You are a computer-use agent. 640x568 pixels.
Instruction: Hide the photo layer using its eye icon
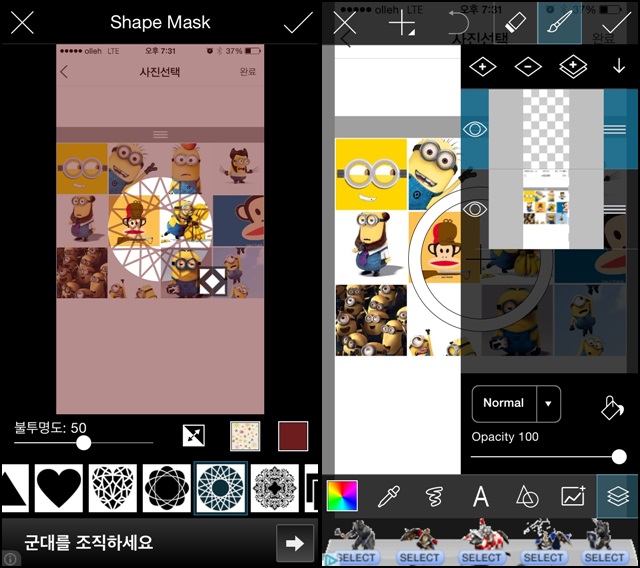point(475,209)
